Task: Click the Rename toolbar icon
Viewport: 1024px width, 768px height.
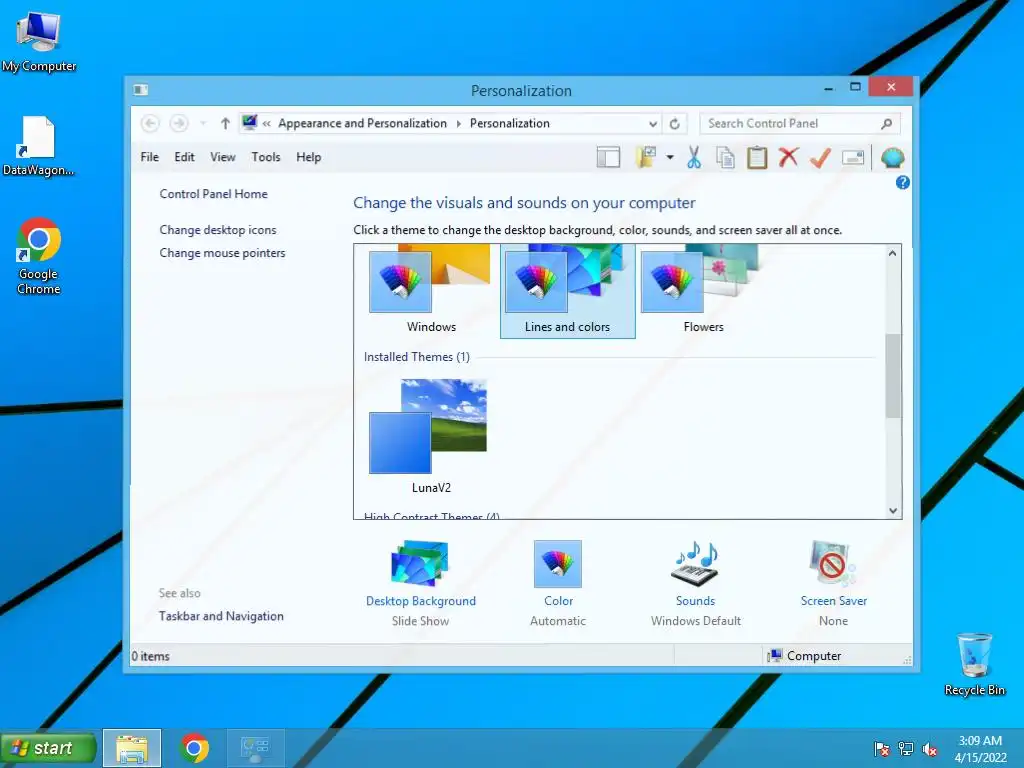Action: (x=853, y=157)
